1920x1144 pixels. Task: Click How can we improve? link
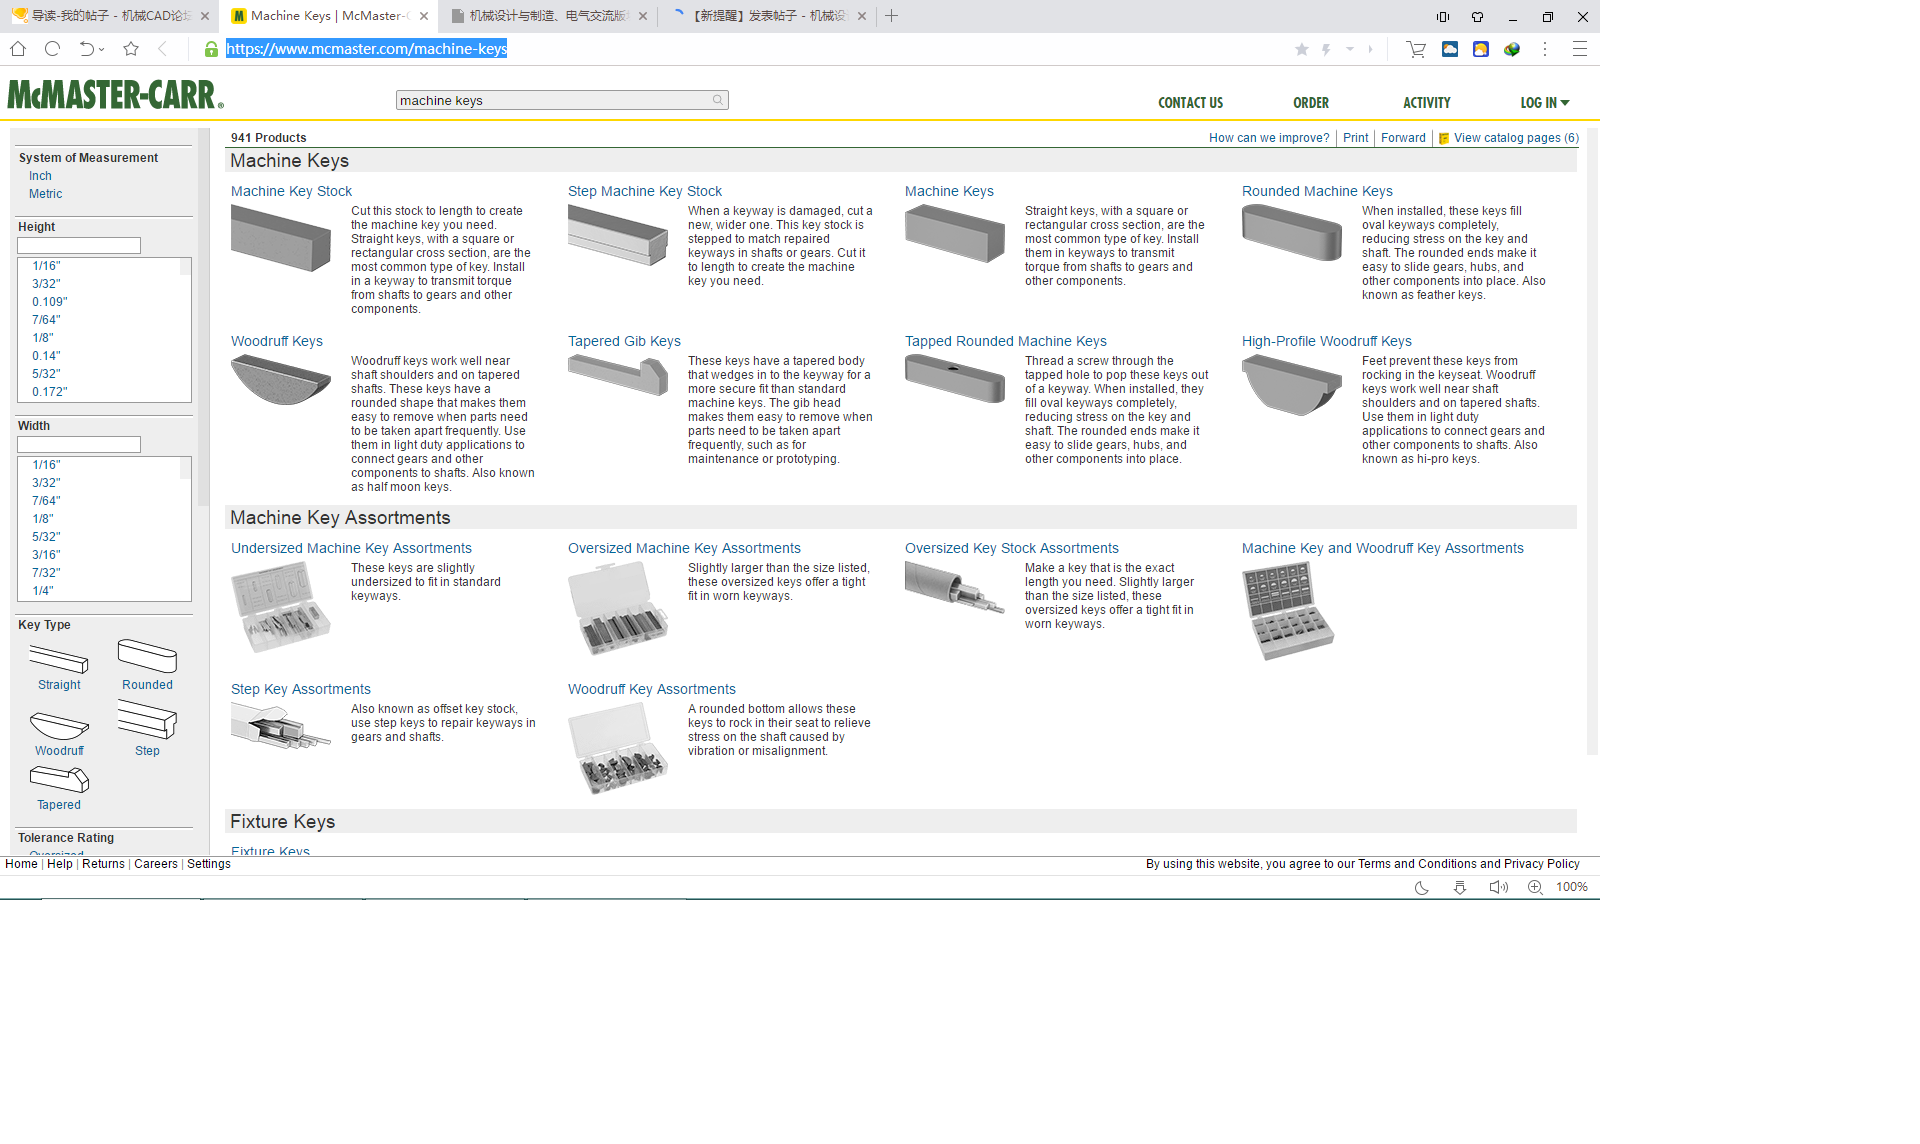point(1269,138)
